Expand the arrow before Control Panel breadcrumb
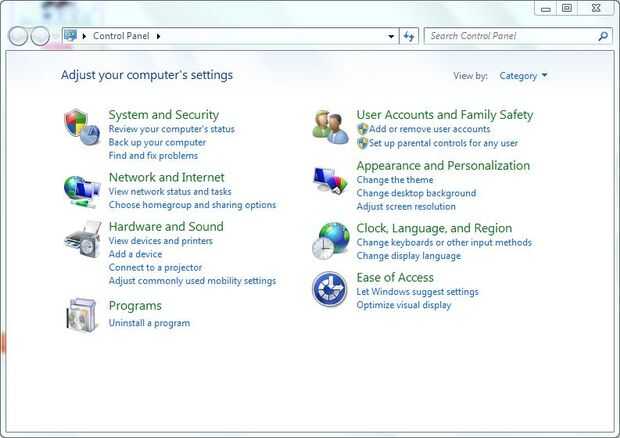620x438 pixels. coord(84,36)
